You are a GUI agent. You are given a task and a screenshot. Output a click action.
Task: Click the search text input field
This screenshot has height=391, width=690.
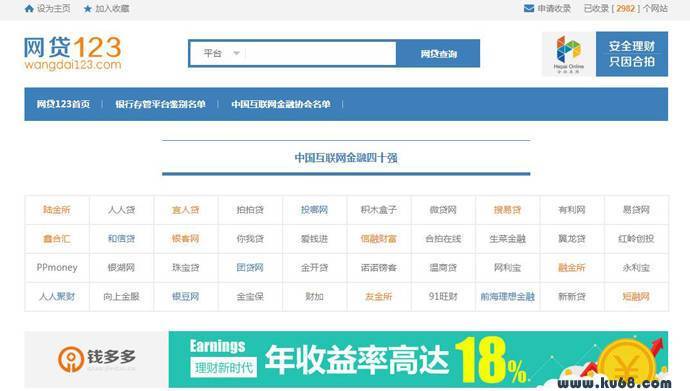[x=320, y=54]
